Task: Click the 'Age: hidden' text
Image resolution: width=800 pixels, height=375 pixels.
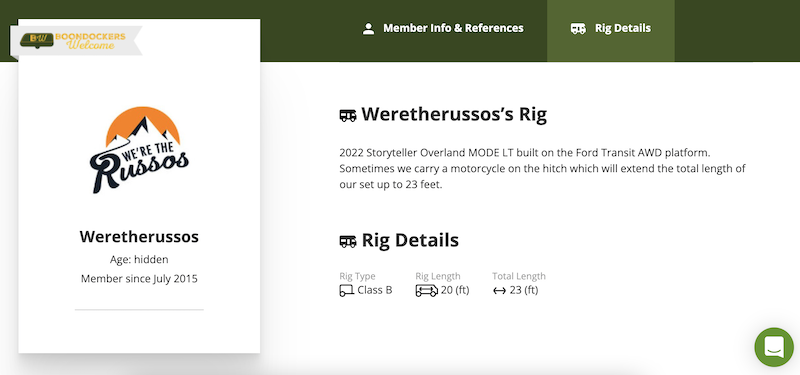Action: coord(139,260)
